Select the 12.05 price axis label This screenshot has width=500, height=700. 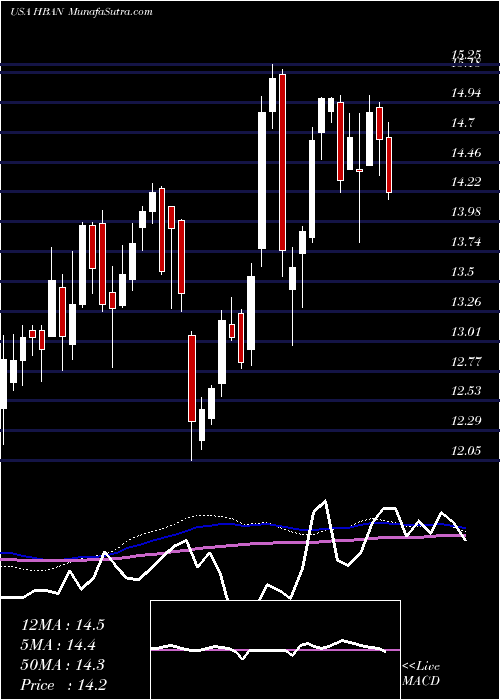467,450
